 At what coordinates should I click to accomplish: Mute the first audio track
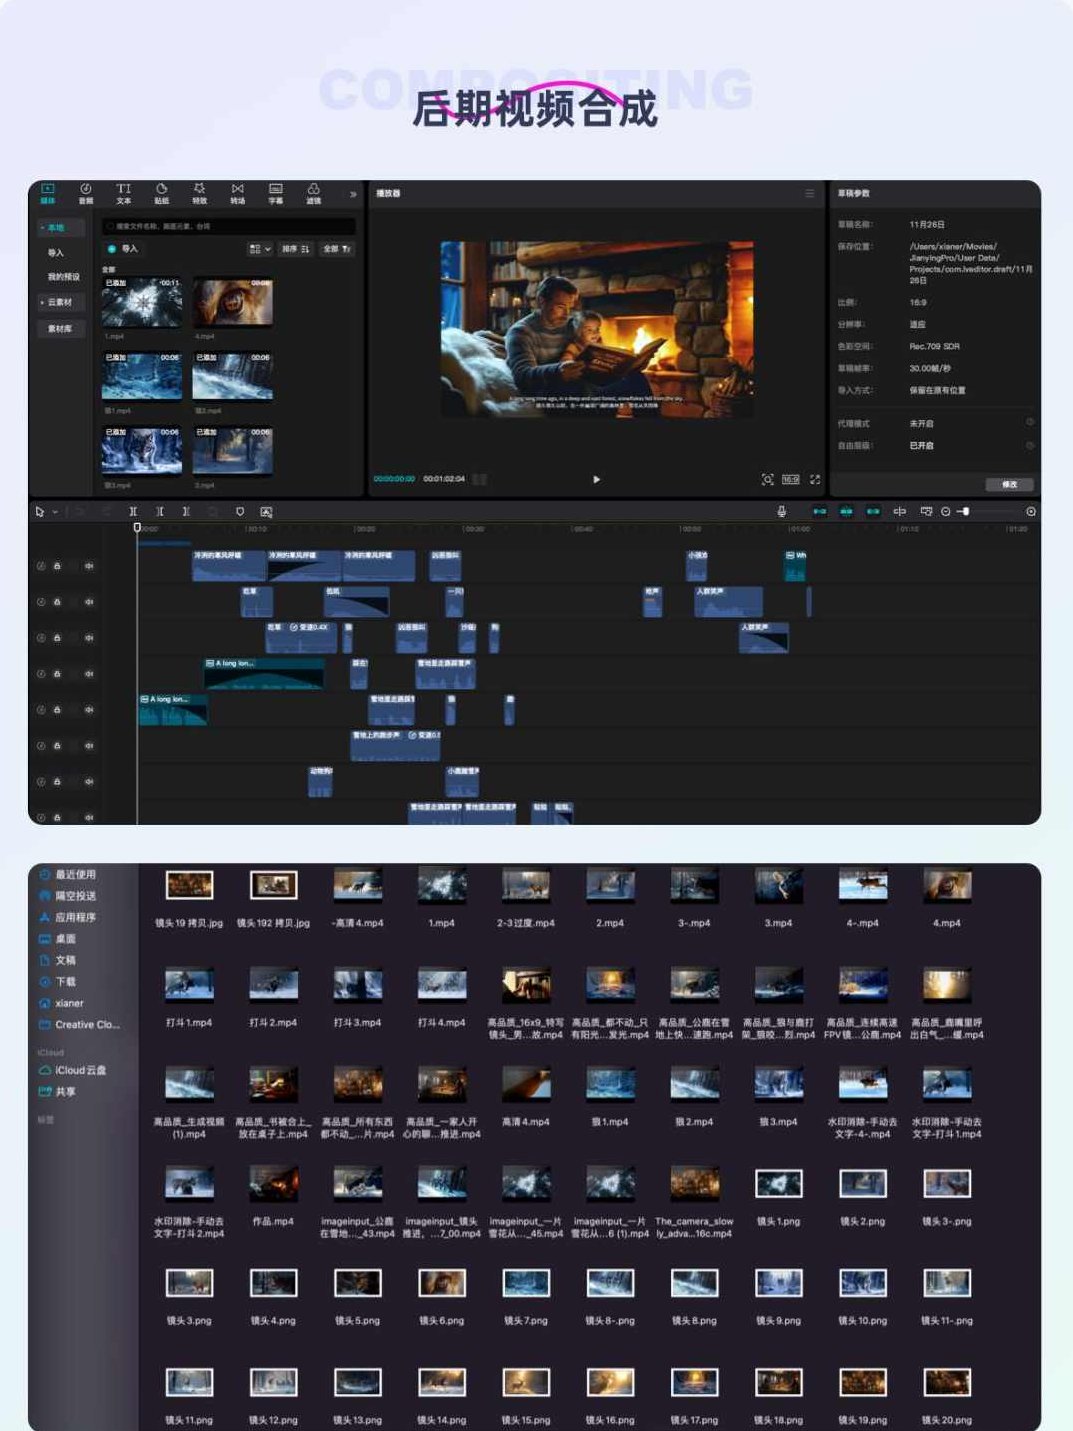click(89, 566)
